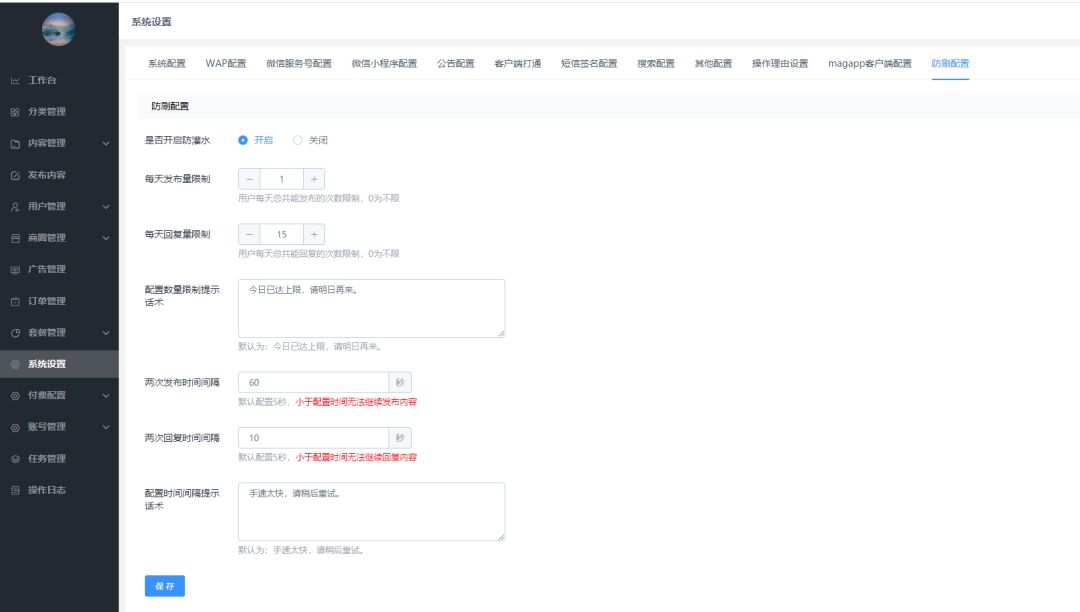Click the limit prompt message textarea
Image resolution: width=1080 pixels, height=612 pixels.
[371, 307]
